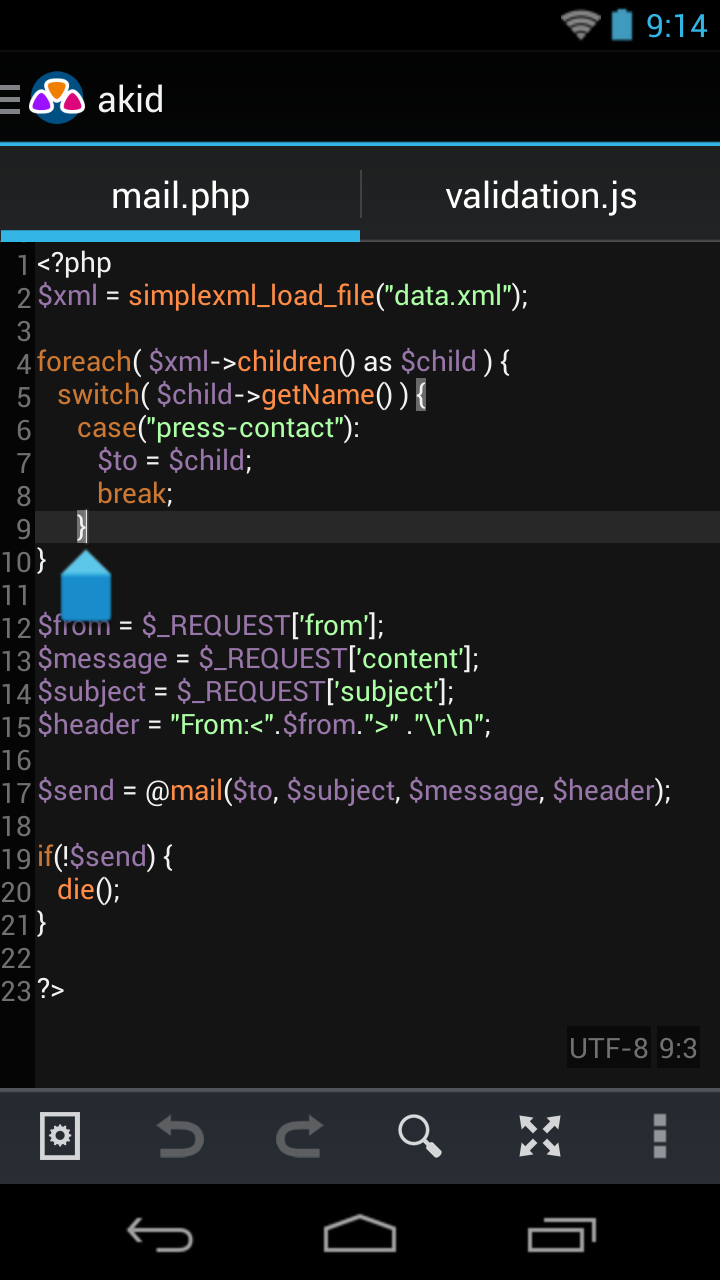Click the switch keyword on line 5
720x1280 pixels.
pyautogui.click(x=97, y=394)
